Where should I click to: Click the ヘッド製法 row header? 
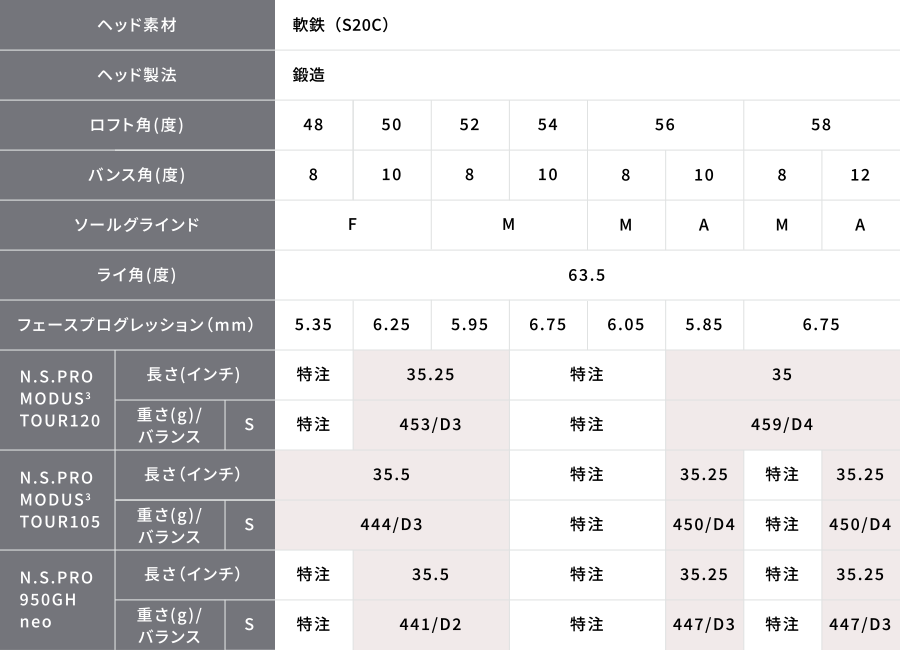[x=137, y=75]
